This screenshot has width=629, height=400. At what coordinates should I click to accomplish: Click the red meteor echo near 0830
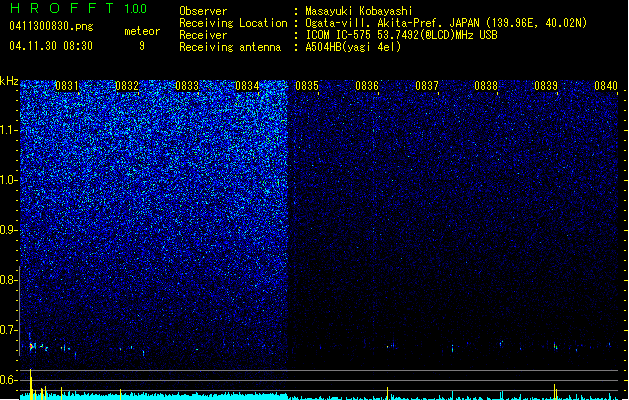tap(32, 347)
